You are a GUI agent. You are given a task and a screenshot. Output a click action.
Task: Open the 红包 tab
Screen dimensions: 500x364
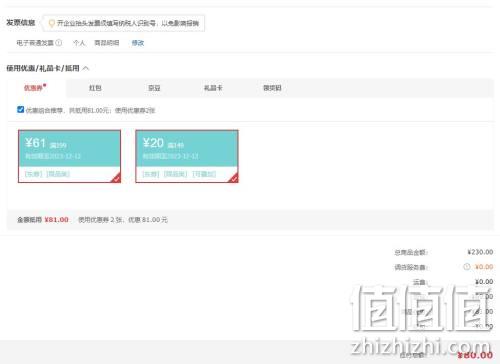click(x=95, y=88)
